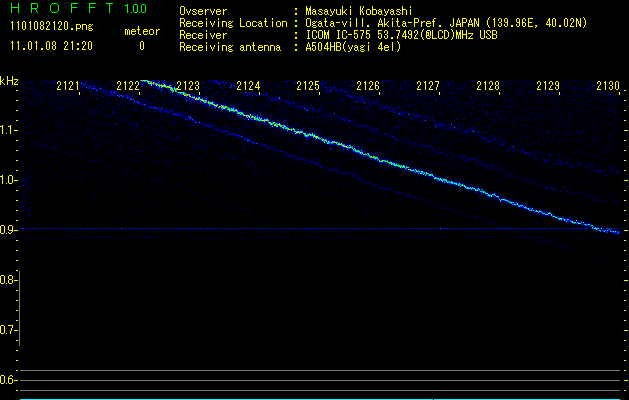Click the 2122 time marker

click(x=128, y=86)
